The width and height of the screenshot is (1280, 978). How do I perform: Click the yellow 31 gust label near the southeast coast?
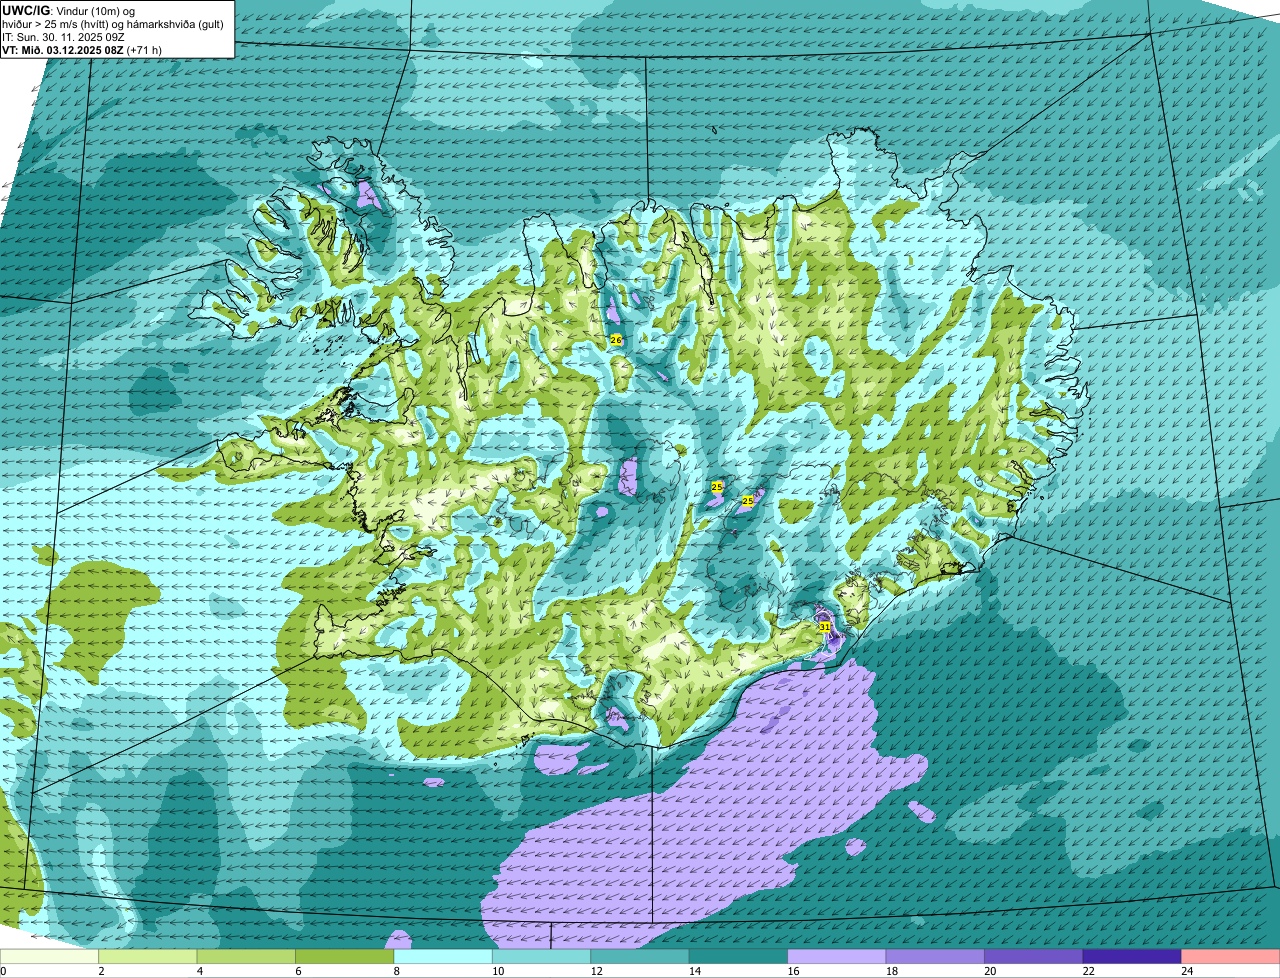[x=825, y=626]
